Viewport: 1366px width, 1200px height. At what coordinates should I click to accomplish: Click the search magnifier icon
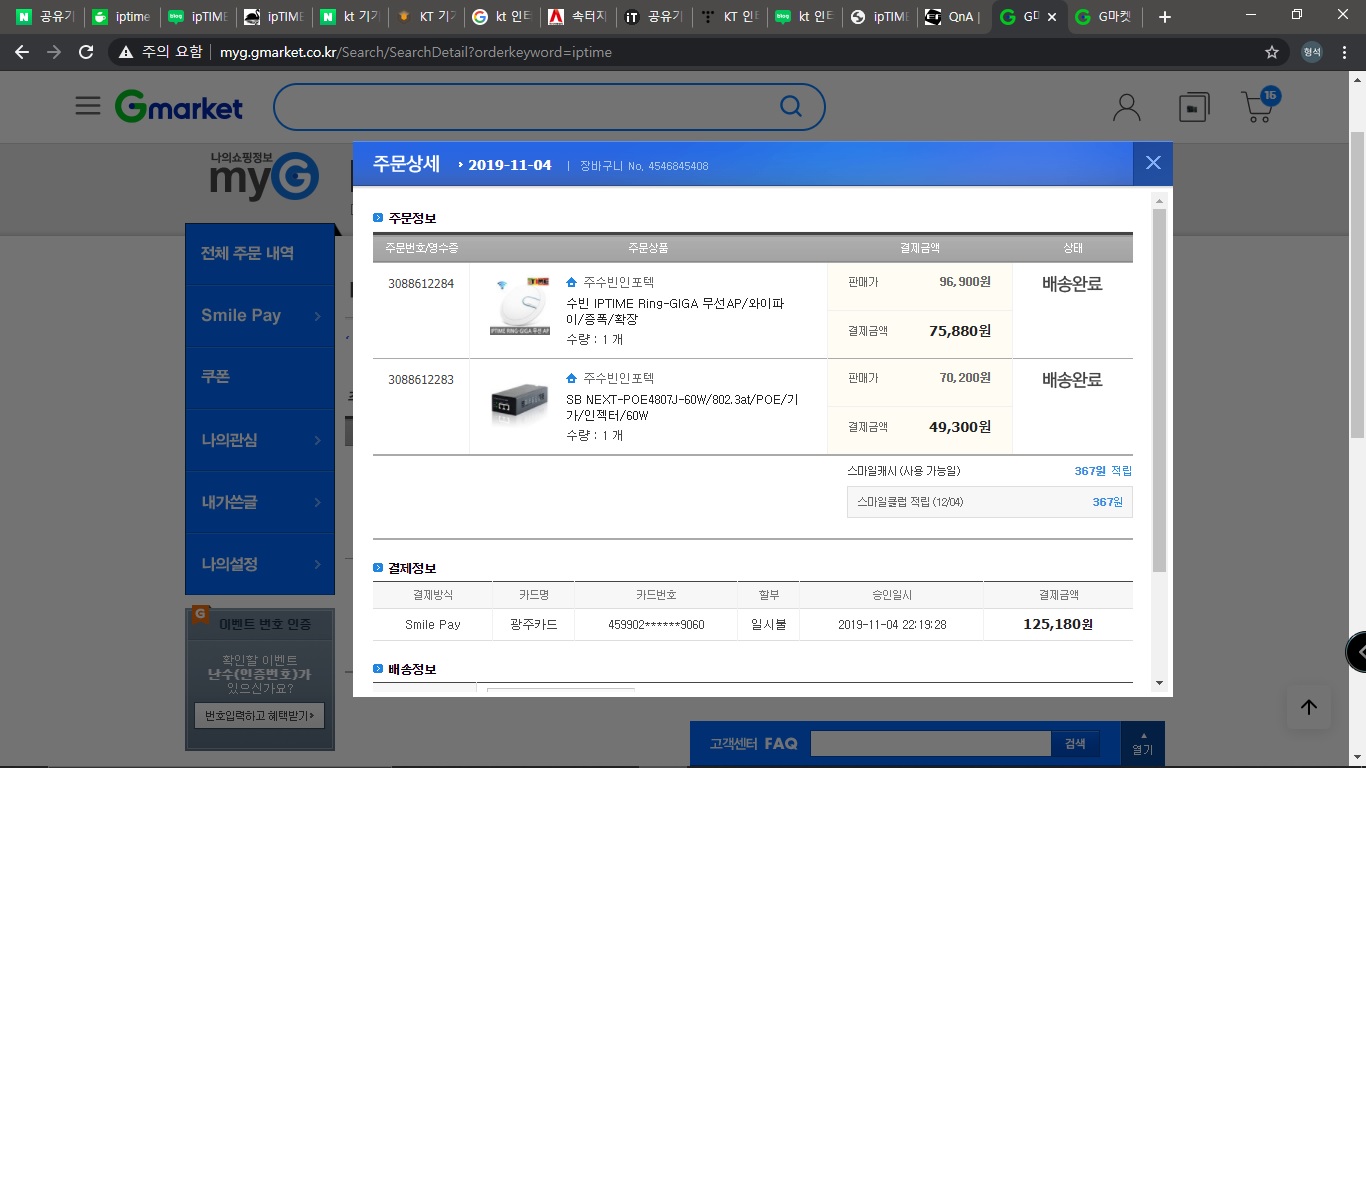[791, 106]
